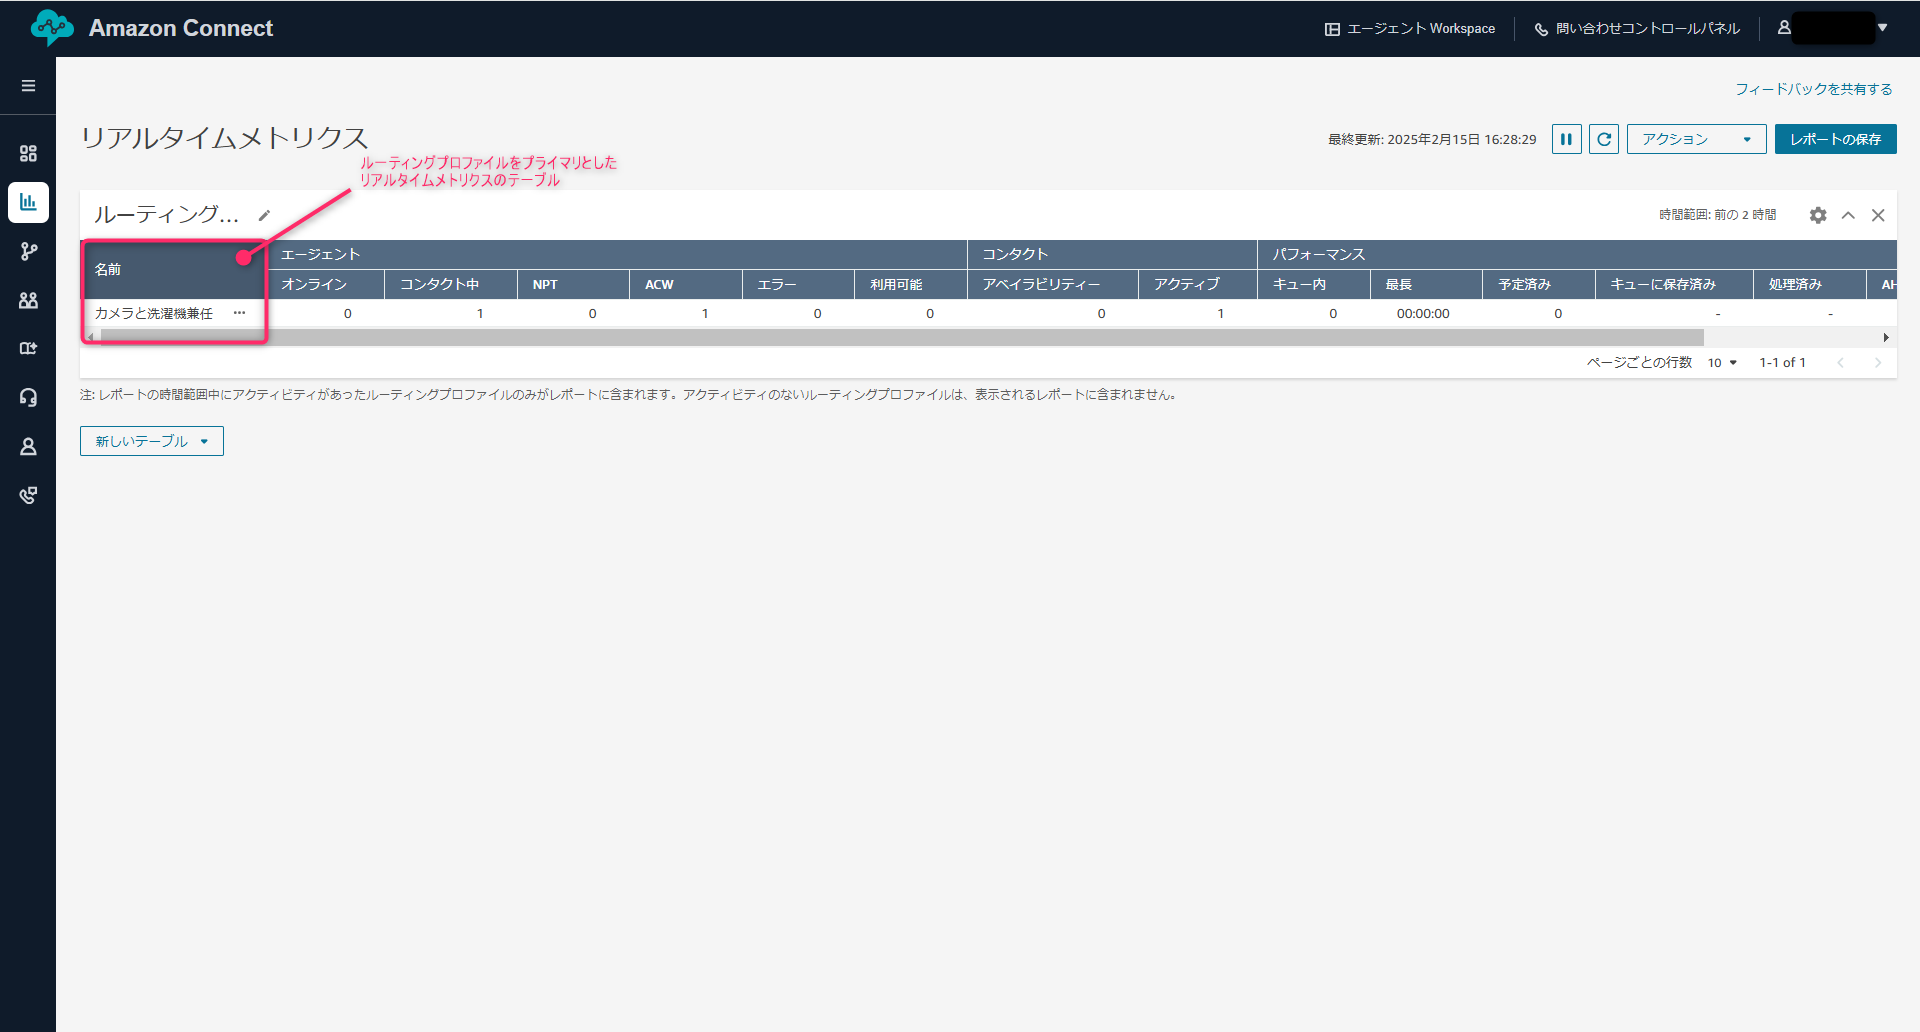Refresh the real-time metrics data
The image size is (1920, 1032).
coord(1604,139)
